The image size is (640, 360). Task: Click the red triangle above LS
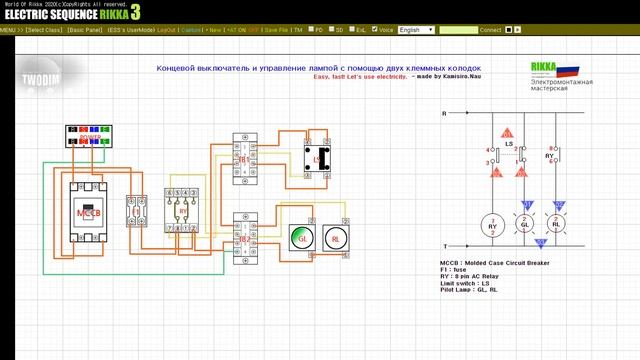pos(507,133)
